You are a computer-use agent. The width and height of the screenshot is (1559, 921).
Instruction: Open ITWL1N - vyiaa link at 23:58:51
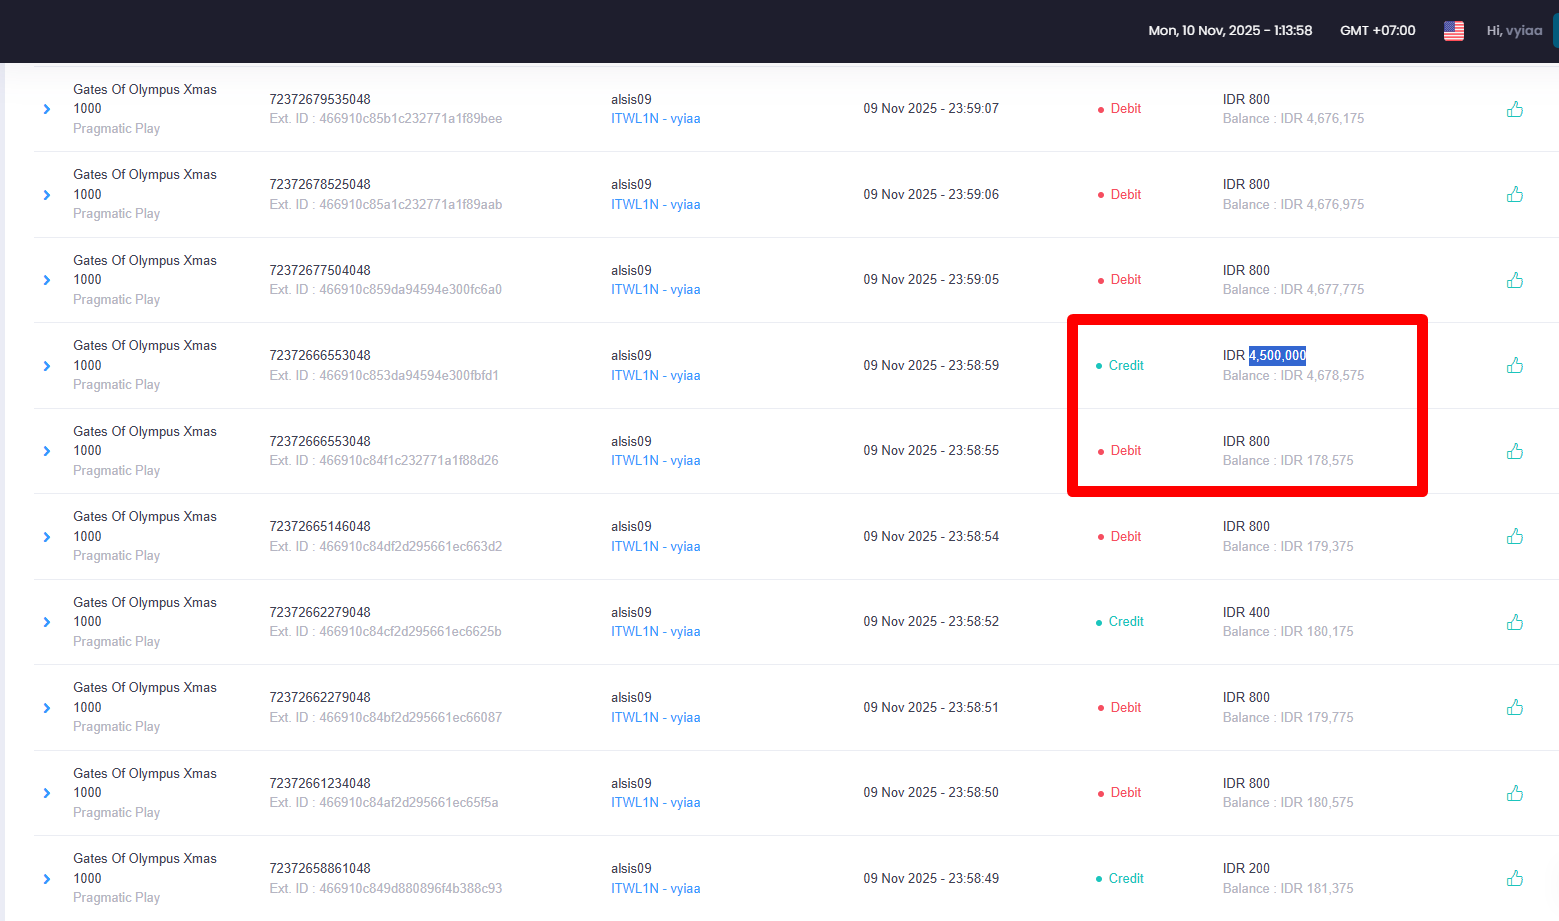point(656,717)
